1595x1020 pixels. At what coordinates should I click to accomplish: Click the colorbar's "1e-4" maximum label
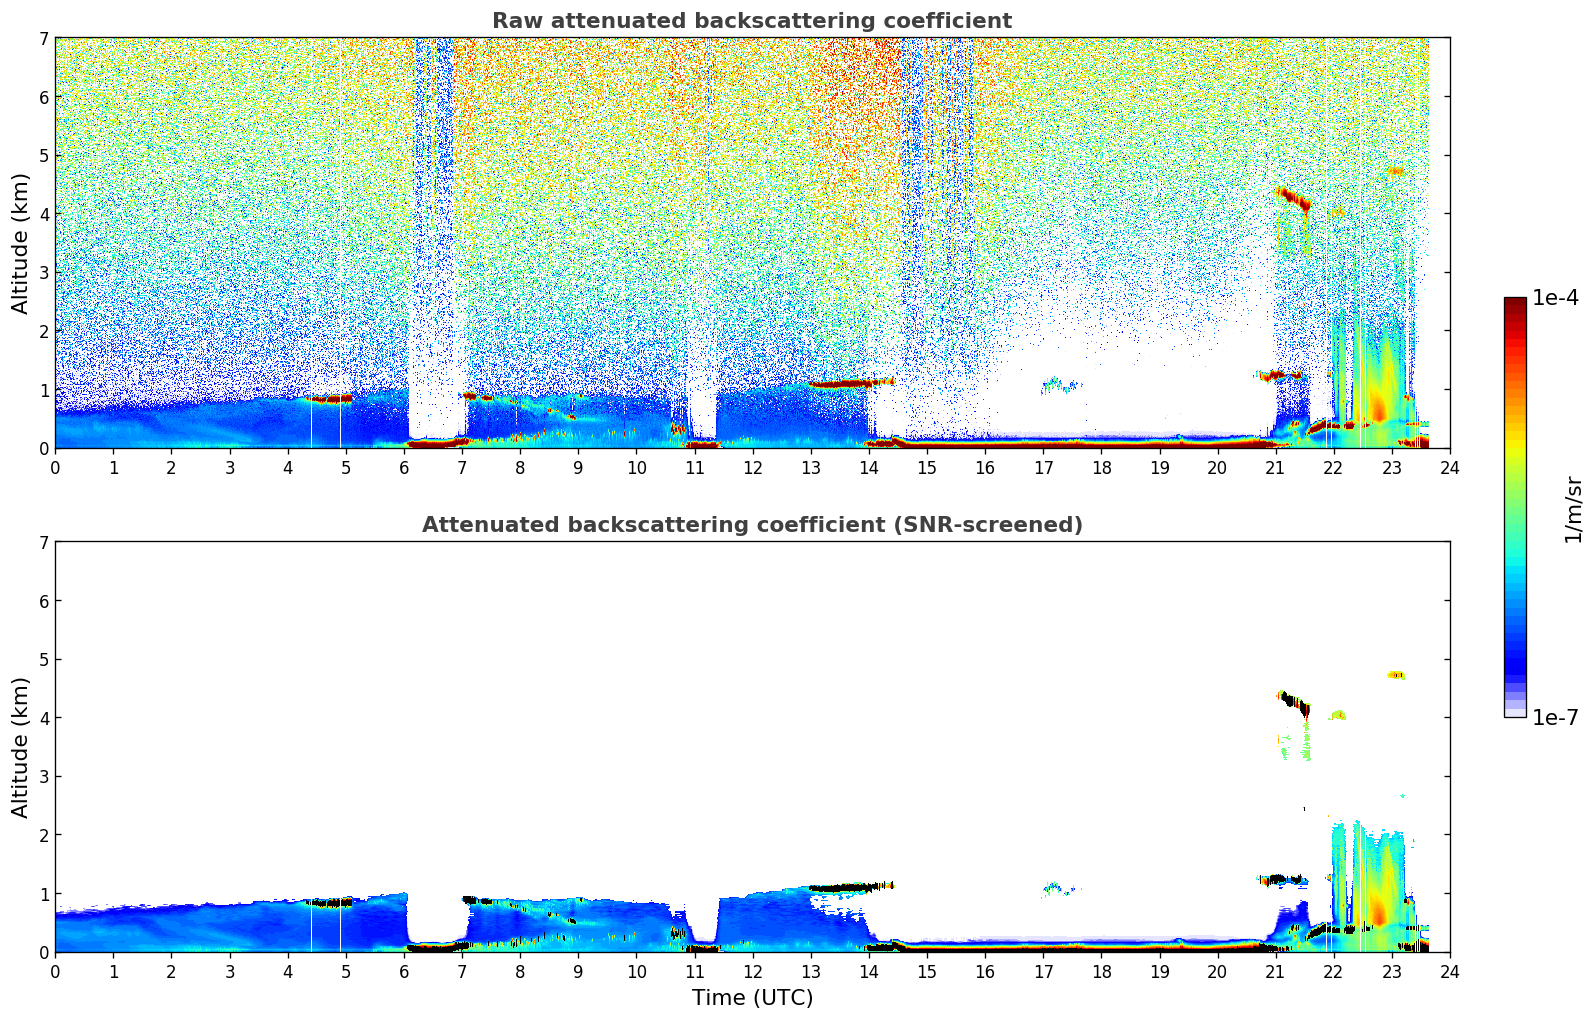tap(1555, 298)
